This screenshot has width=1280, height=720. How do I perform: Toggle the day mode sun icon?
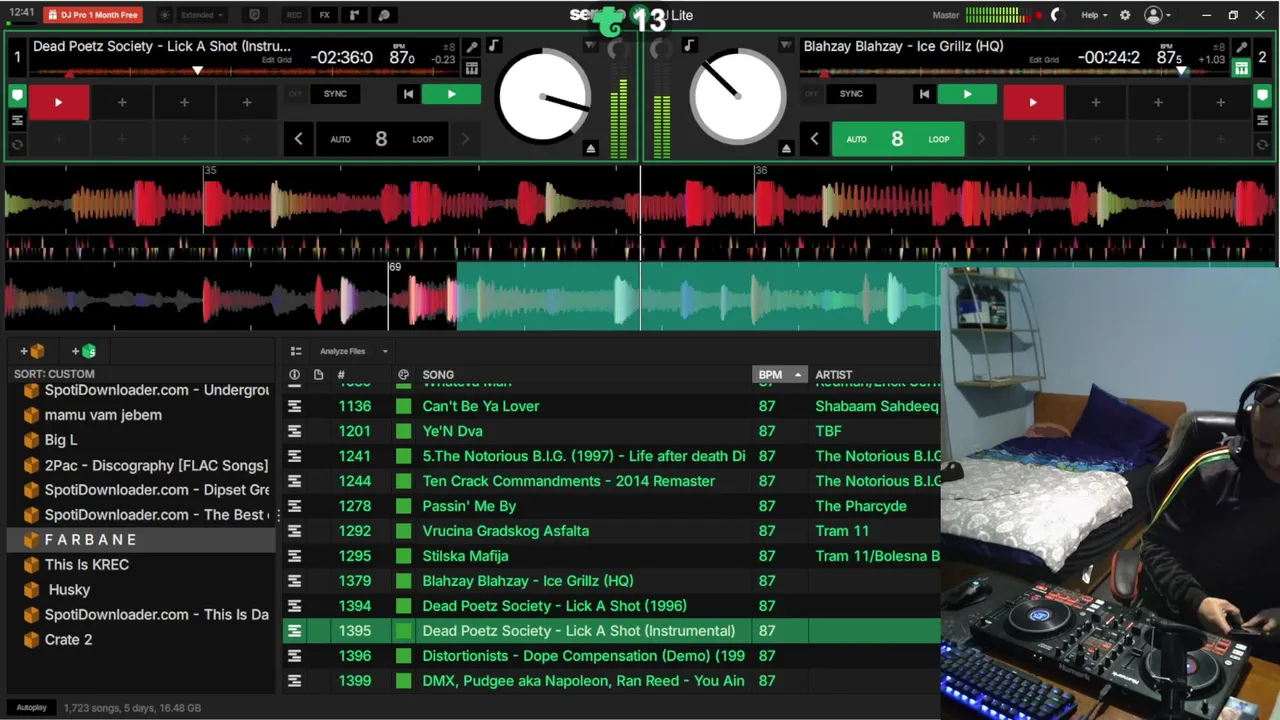165,15
